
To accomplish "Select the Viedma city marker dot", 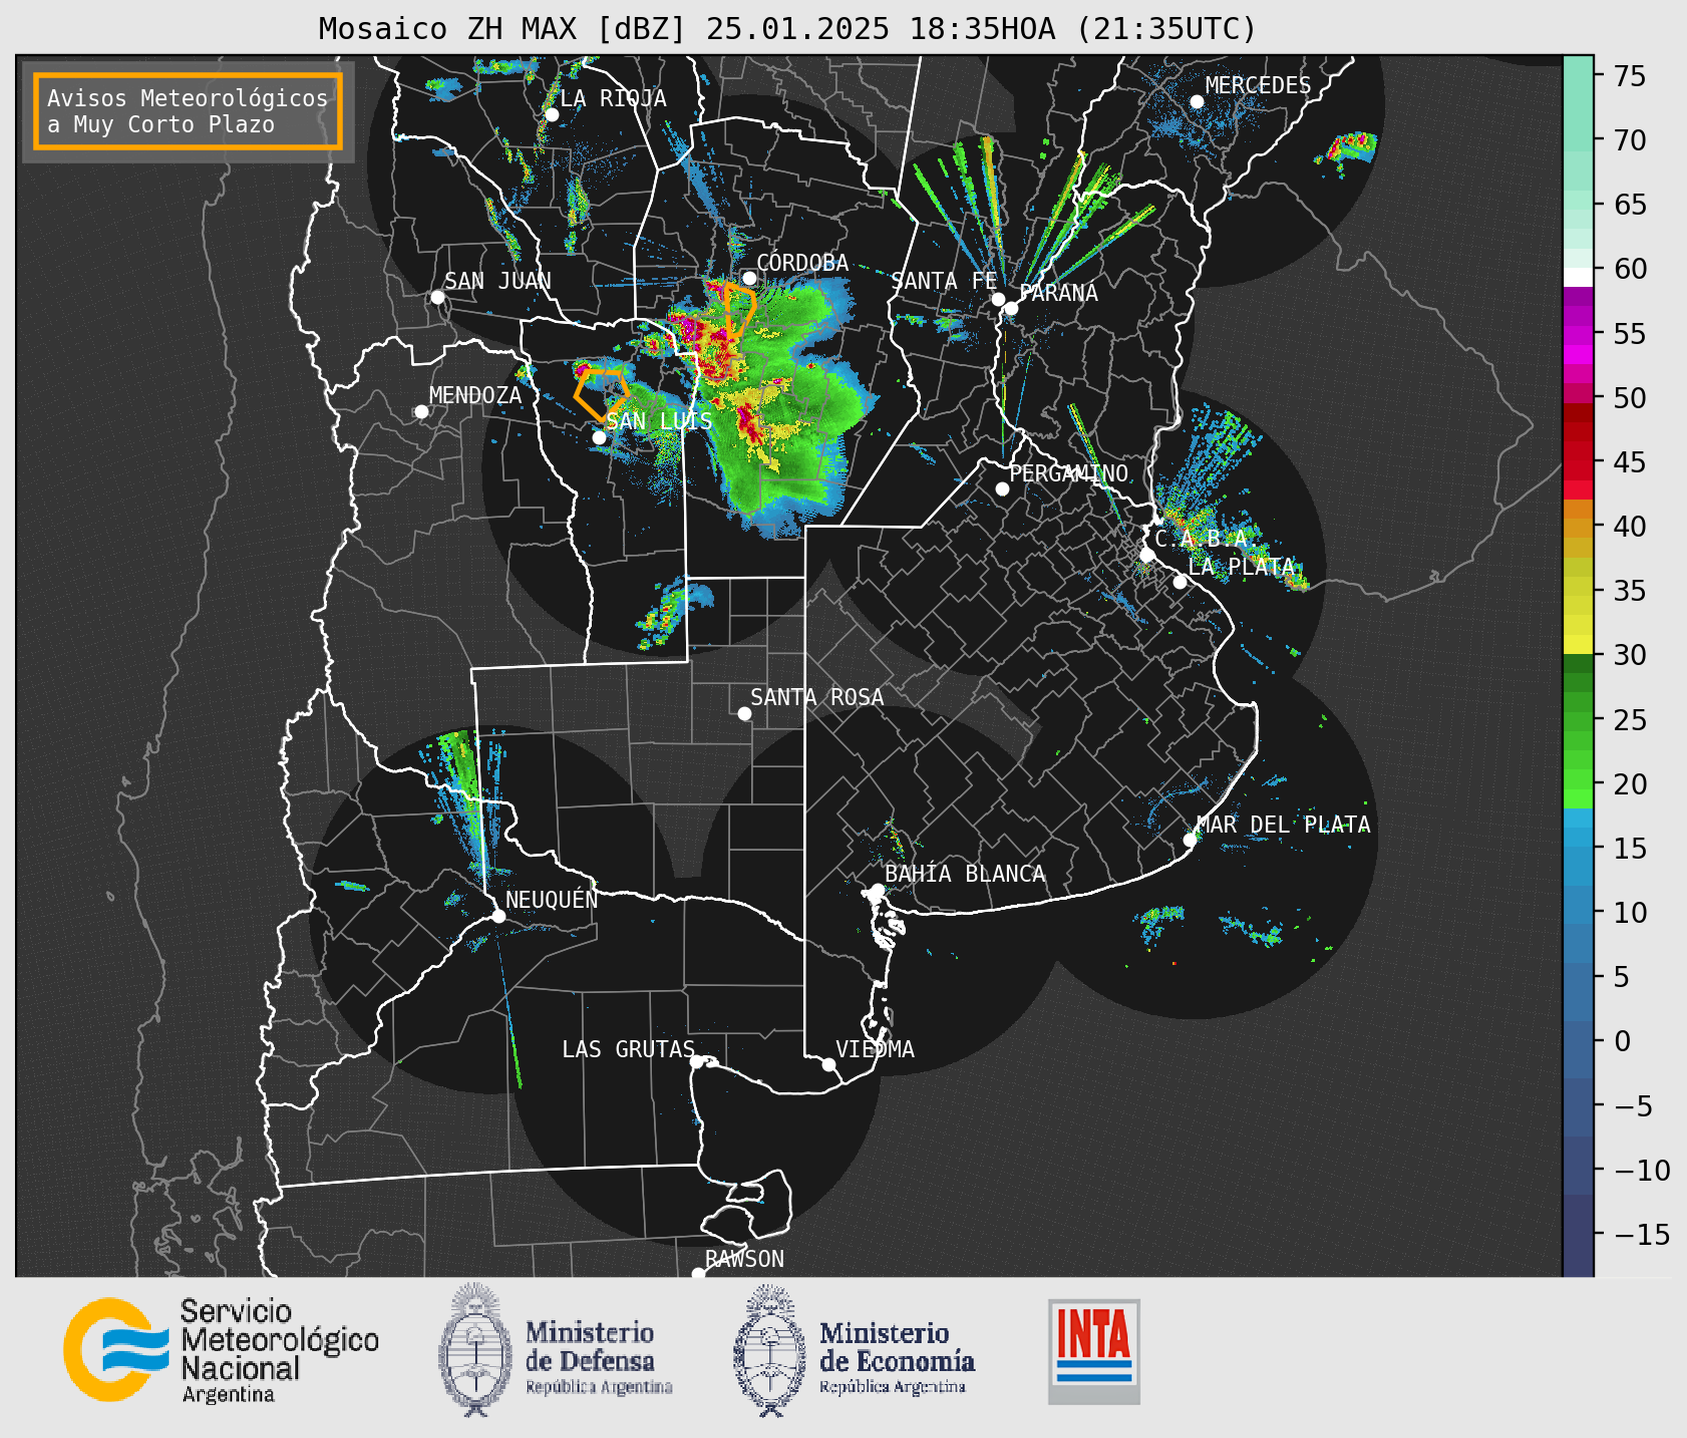I will [x=829, y=1064].
